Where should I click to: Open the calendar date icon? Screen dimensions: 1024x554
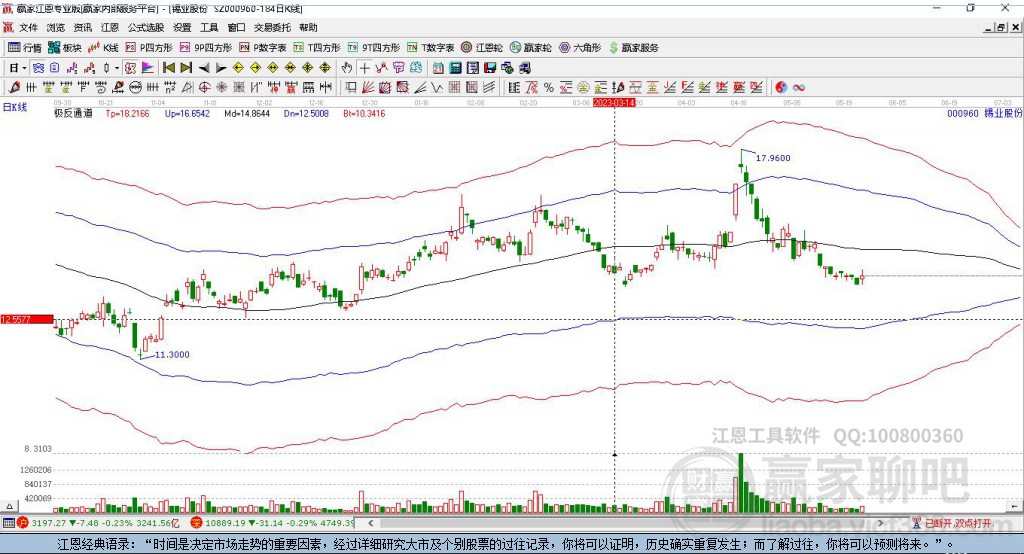click(438, 68)
